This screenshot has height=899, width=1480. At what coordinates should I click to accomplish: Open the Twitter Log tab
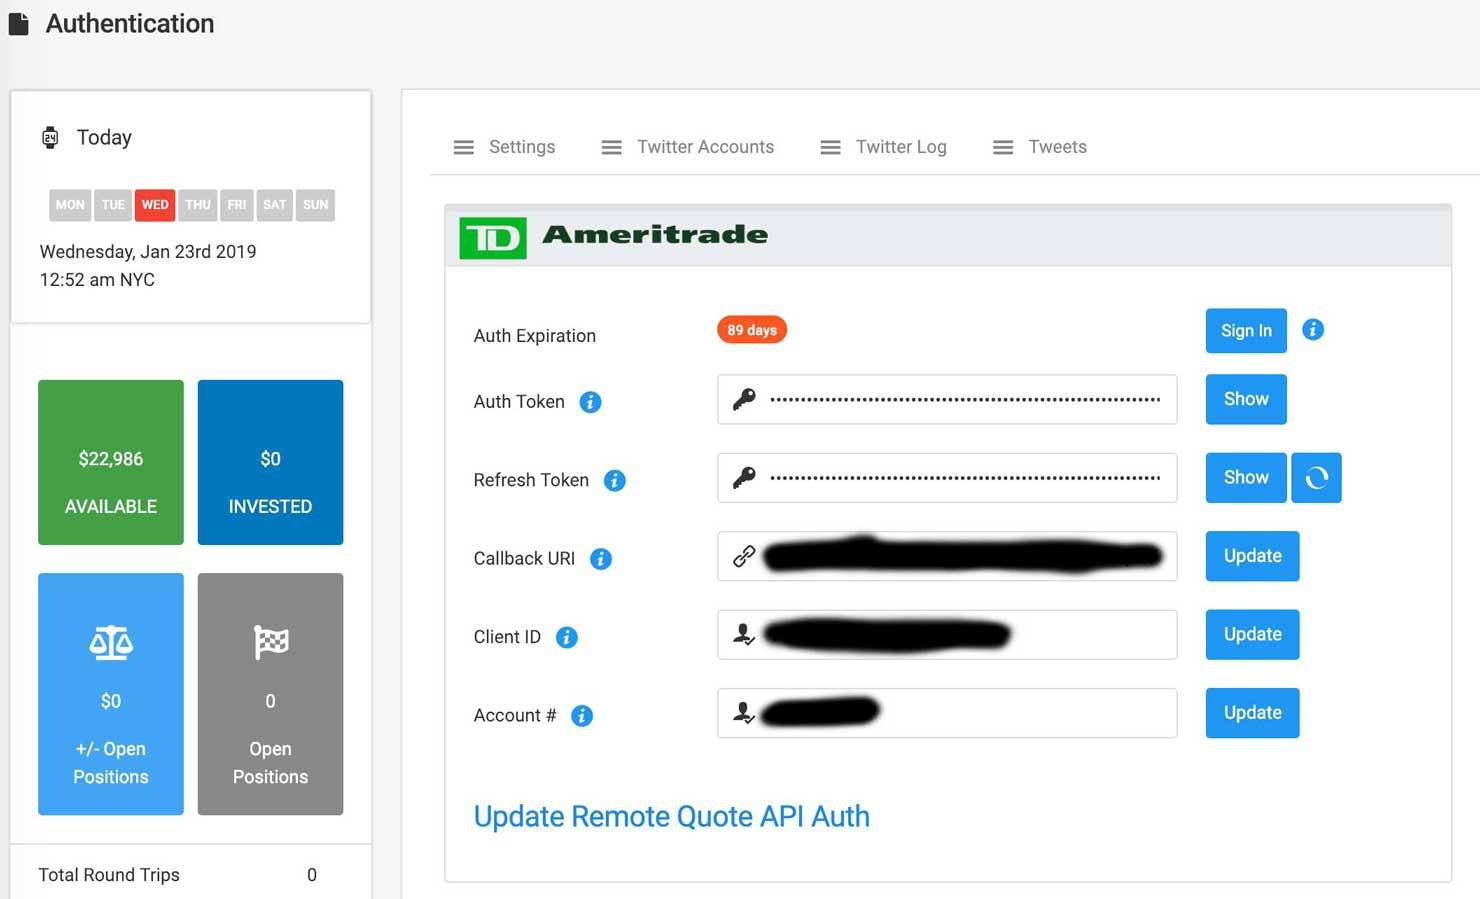click(883, 147)
